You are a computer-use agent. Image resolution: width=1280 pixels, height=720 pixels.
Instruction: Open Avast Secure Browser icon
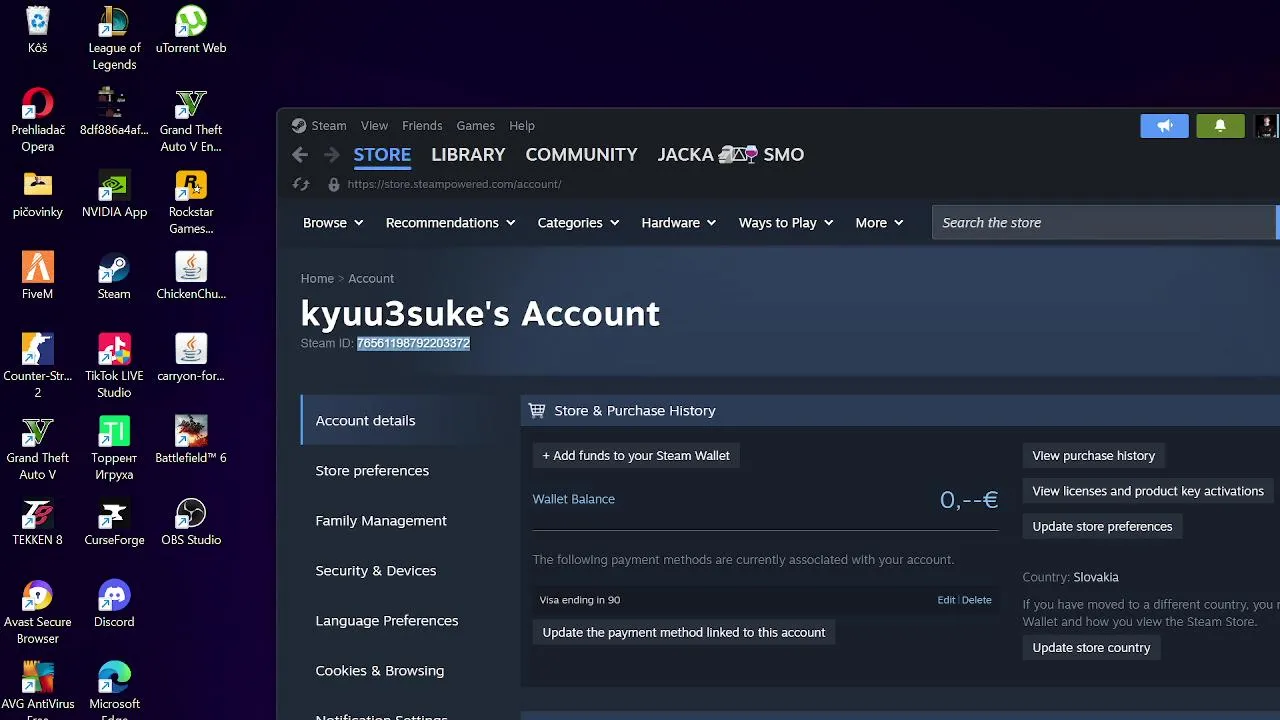pyautogui.click(x=38, y=612)
